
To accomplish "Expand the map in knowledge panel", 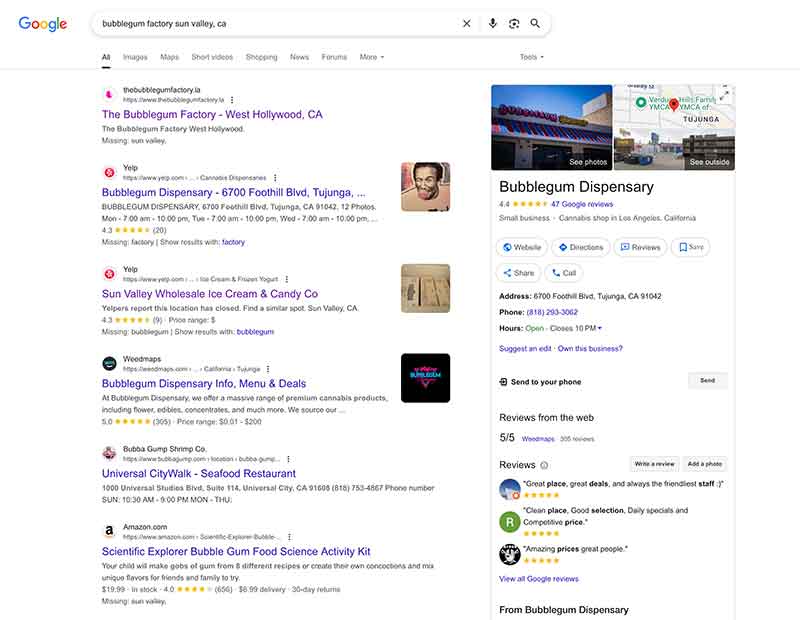I will pyautogui.click(x=724, y=94).
